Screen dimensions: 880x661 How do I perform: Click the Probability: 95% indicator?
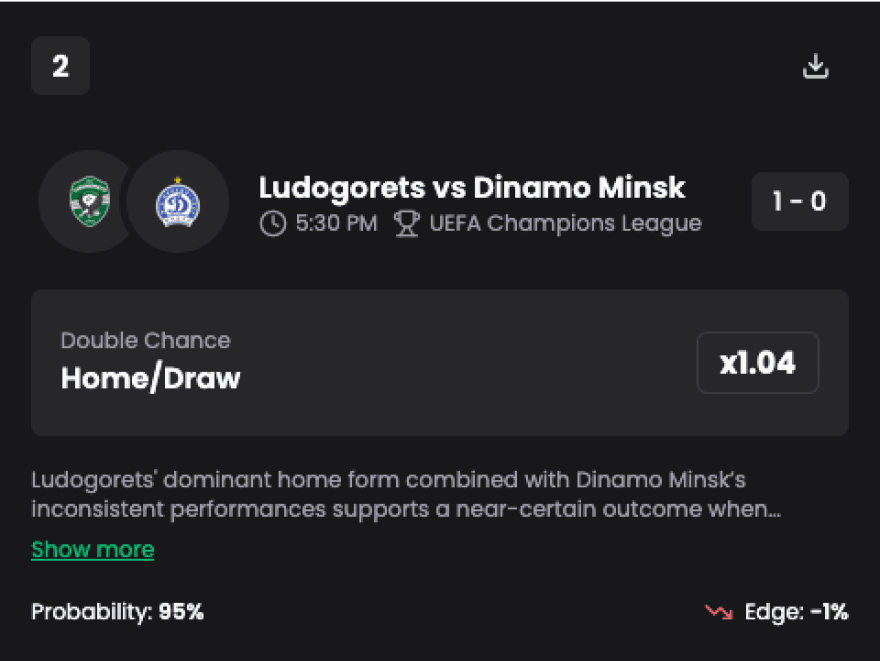(x=117, y=612)
